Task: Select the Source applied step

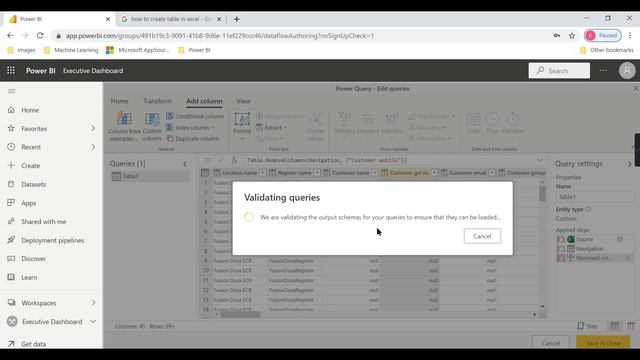Action: click(x=584, y=239)
